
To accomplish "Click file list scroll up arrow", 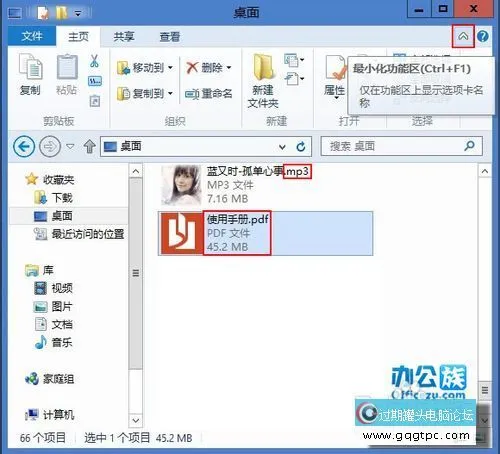I will pyautogui.click(x=485, y=171).
